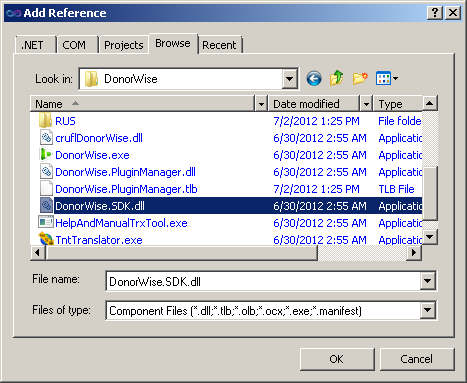Click the Add Reference title bar icon

14,13
